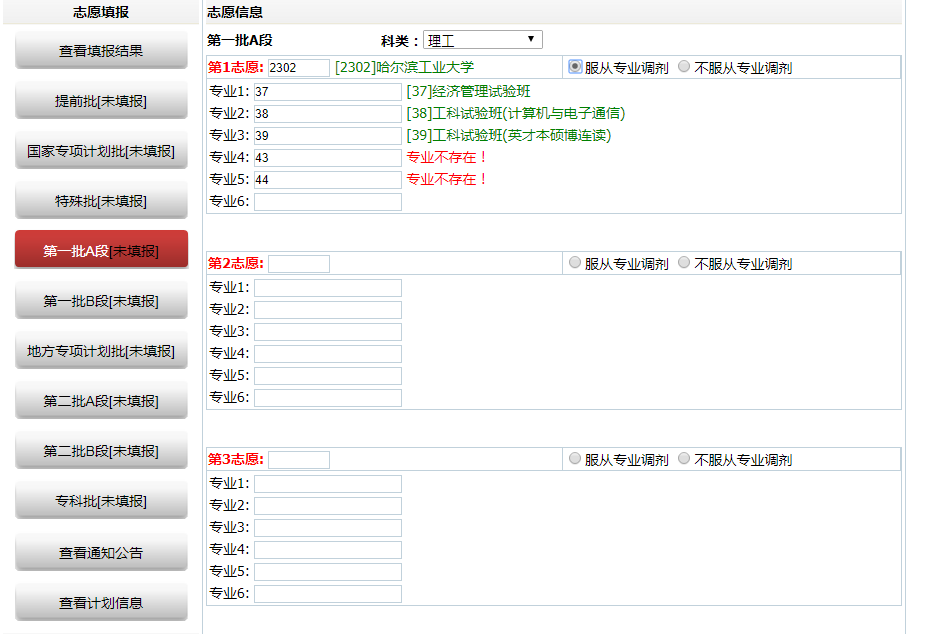
Task: Select 服从专业调剂 for 第1志愿
Action: click(x=575, y=67)
